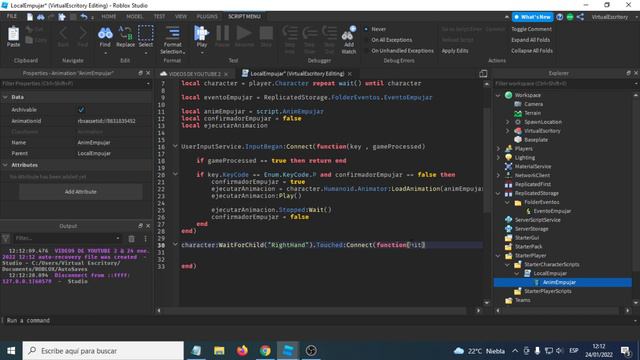Collapse the Workspace tree node
Viewport: 640px width, 360px height.
[498, 95]
